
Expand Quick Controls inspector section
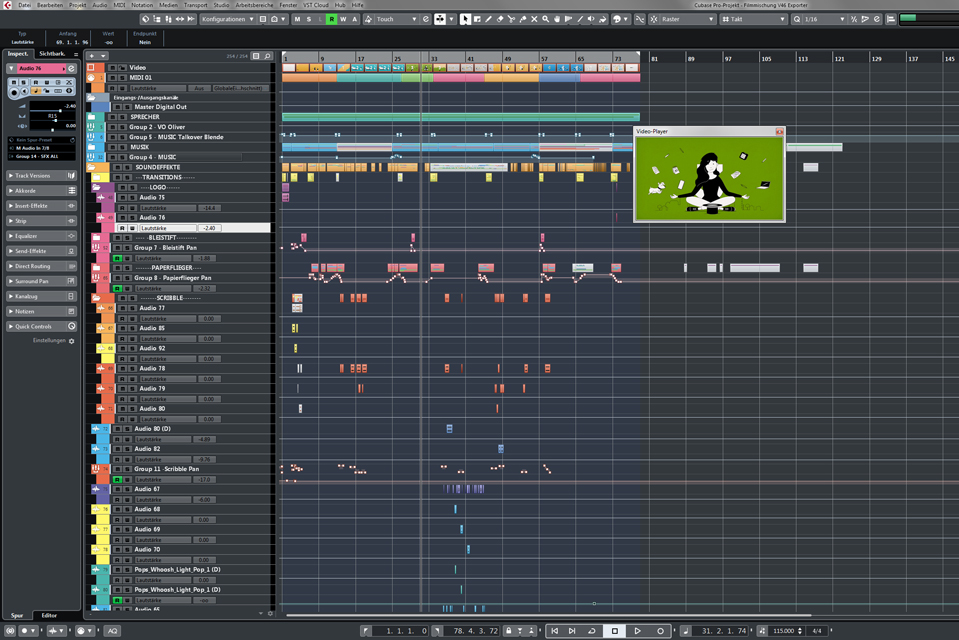click(x=41, y=326)
